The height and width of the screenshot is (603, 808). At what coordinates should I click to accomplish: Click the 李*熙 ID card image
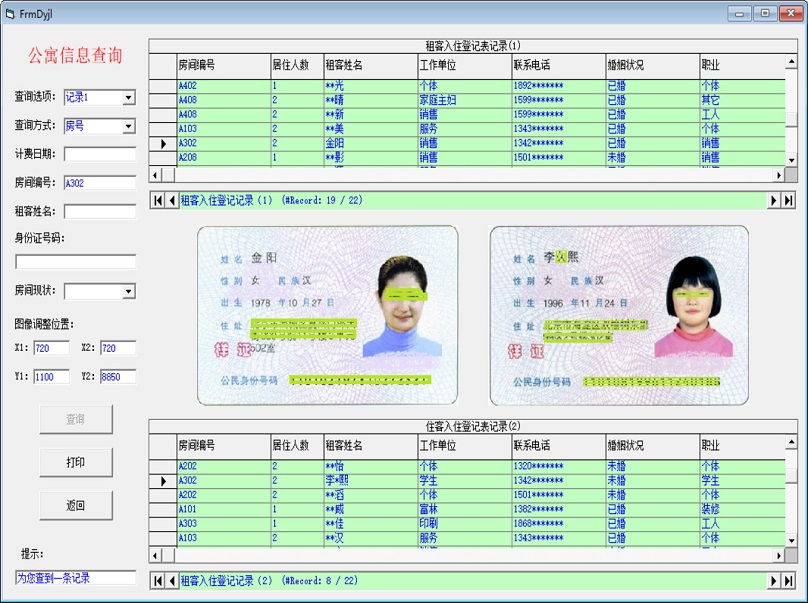click(x=619, y=315)
